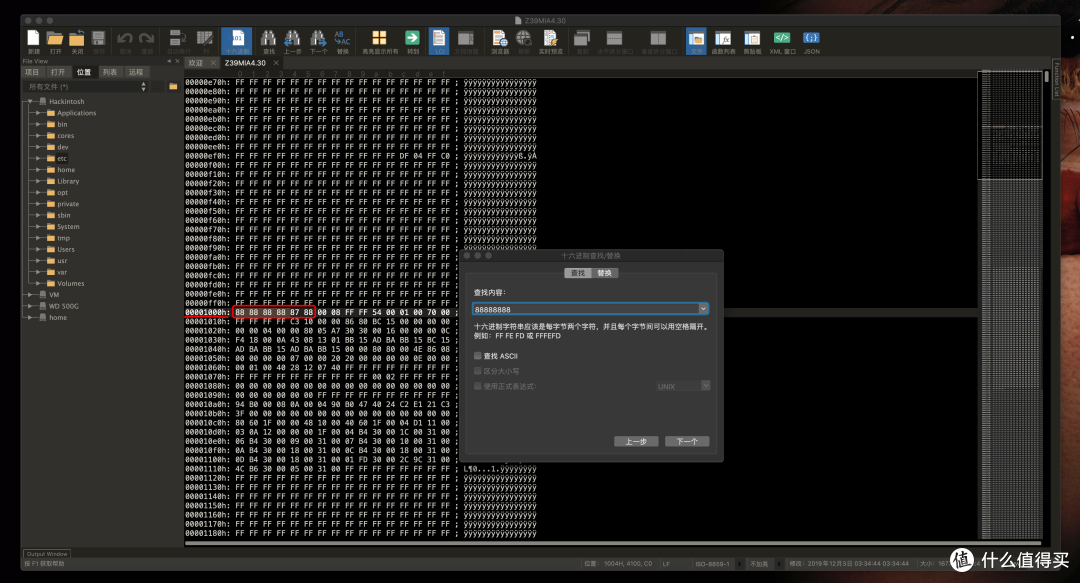The image size is (1080, 583).
Task: Switch to 替换 tab in hex find dialog
Action: pyautogui.click(x=605, y=273)
